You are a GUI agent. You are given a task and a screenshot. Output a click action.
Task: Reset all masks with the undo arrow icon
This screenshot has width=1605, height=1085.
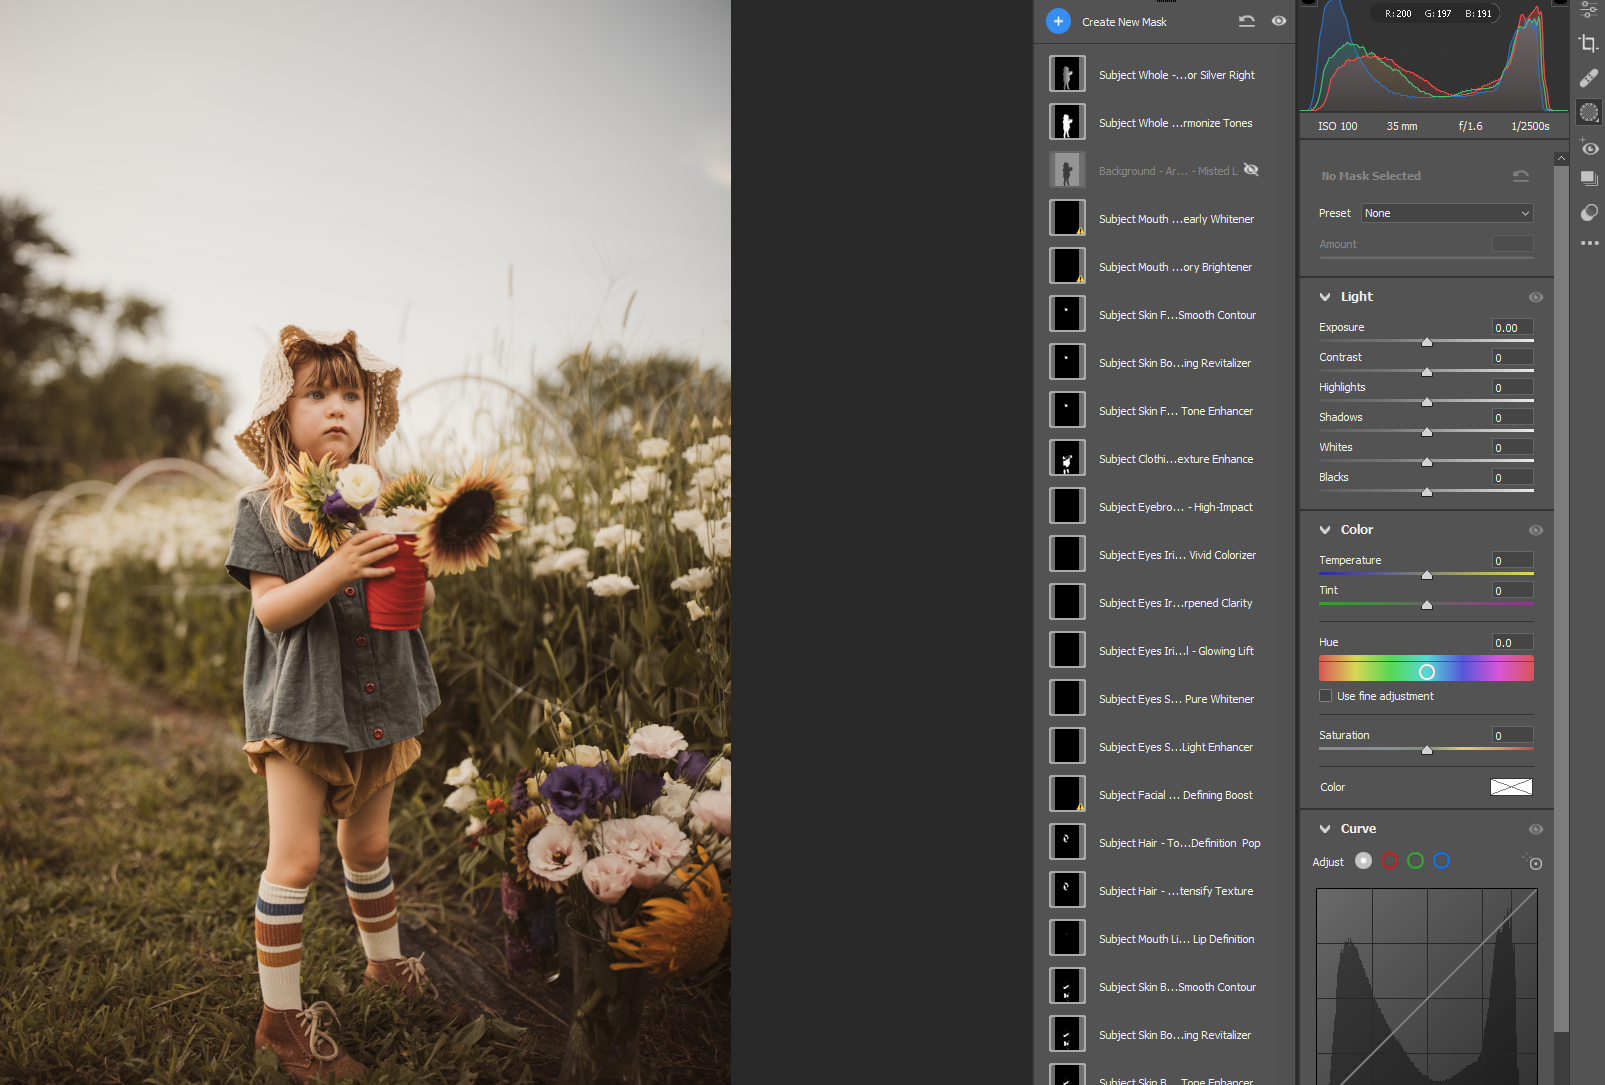click(1246, 21)
